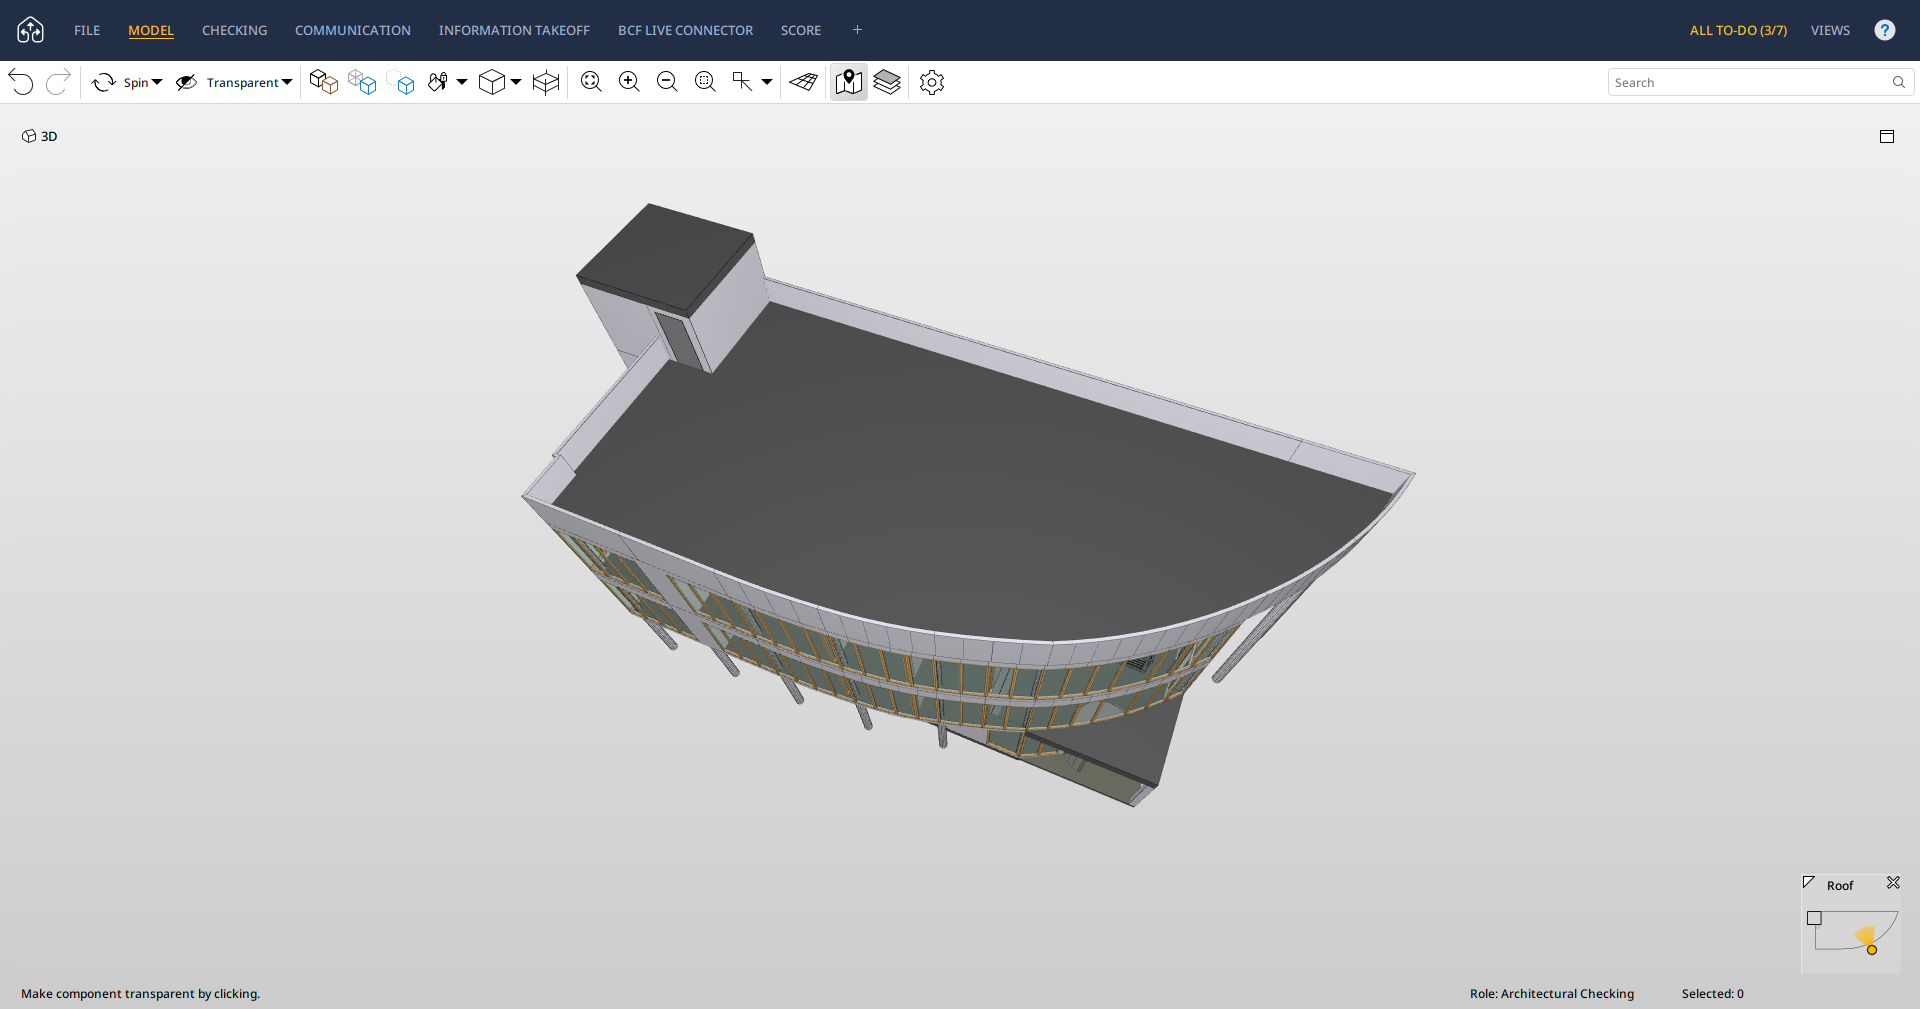Screen dimensions: 1920x1009
Task: Click the 3D view title label
Action: pos(40,136)
